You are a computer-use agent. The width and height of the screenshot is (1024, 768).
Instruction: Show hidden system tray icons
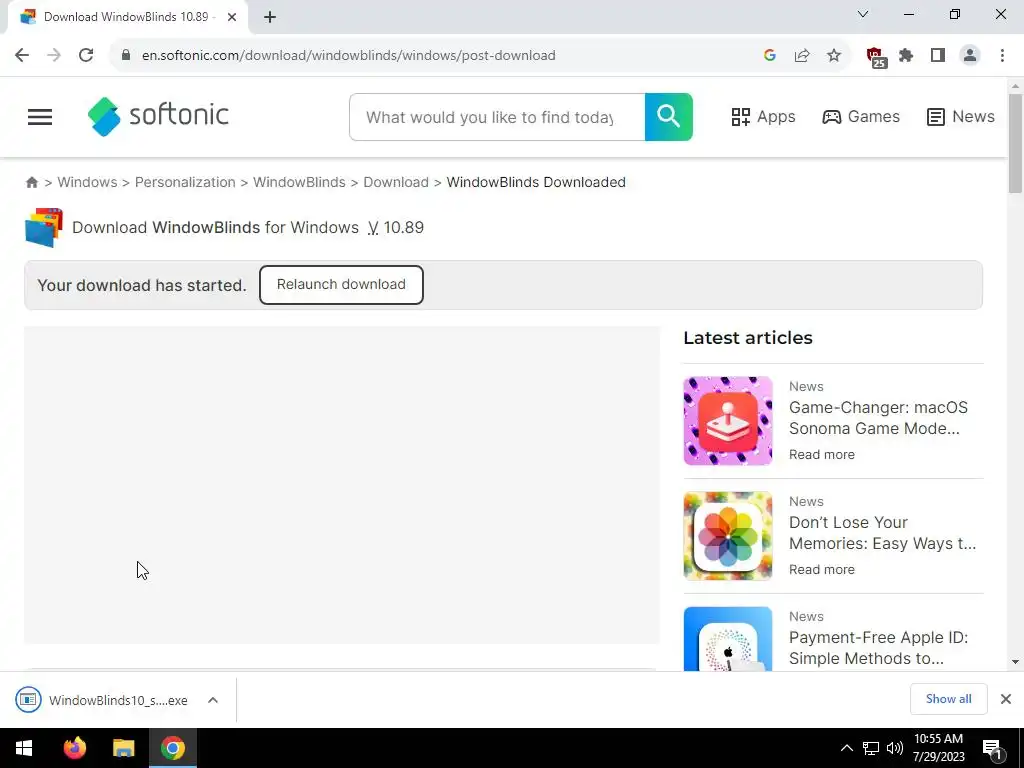pyautogui.click(x=846, y=748)
